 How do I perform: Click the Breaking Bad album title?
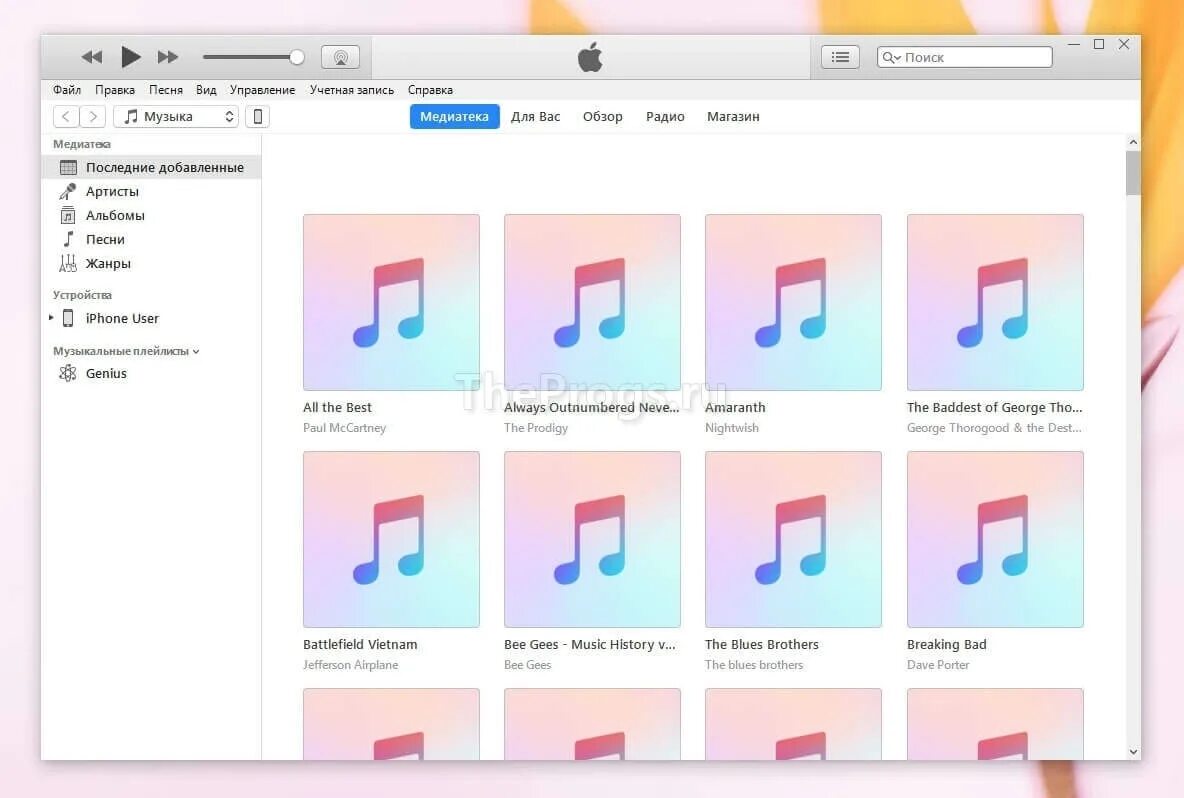pyautogui.click(x=947, y=644)
